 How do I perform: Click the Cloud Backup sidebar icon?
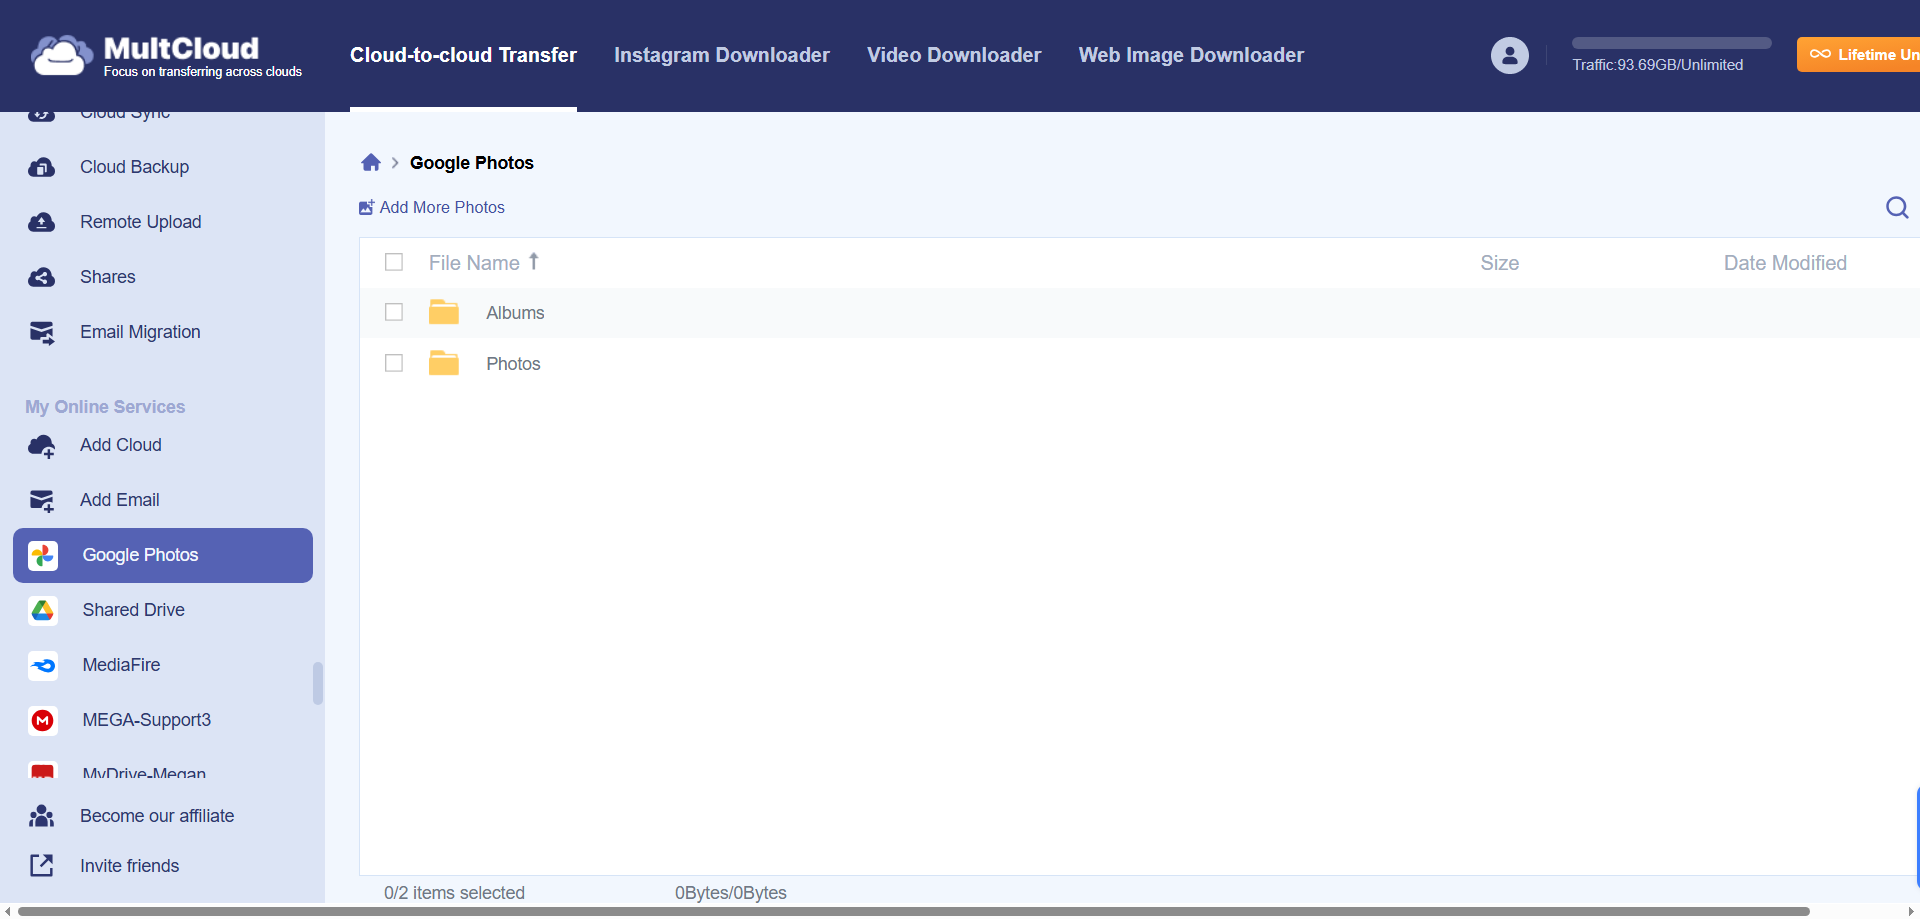click(x=42, y=167)
